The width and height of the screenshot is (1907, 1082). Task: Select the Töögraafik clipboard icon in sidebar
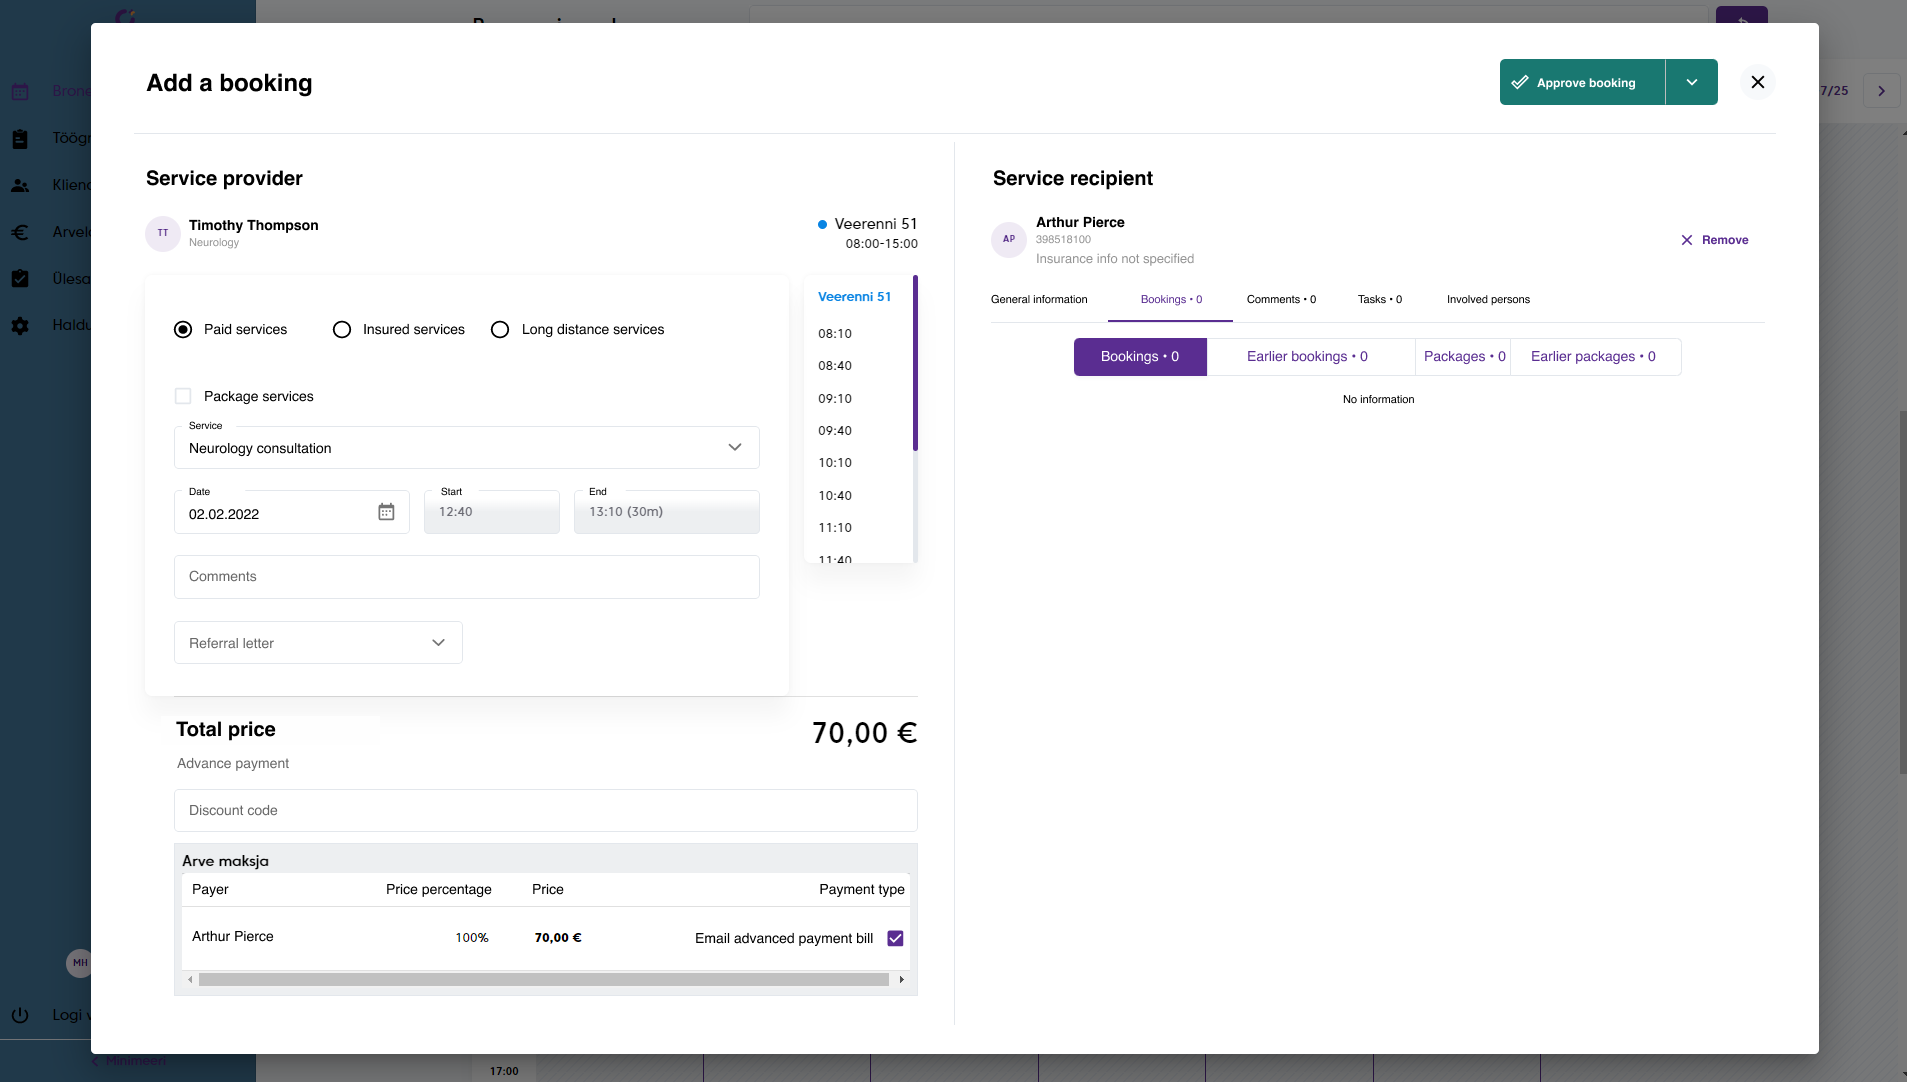tap(21, 138)
